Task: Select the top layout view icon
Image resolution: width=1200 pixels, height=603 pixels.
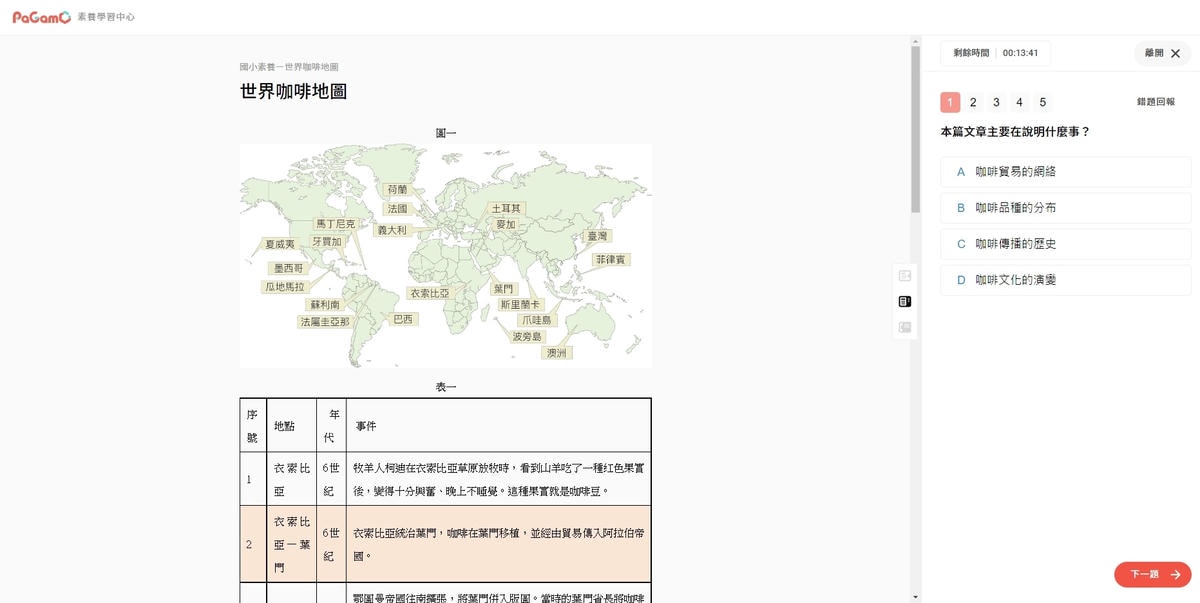Action: coord(904,276)
